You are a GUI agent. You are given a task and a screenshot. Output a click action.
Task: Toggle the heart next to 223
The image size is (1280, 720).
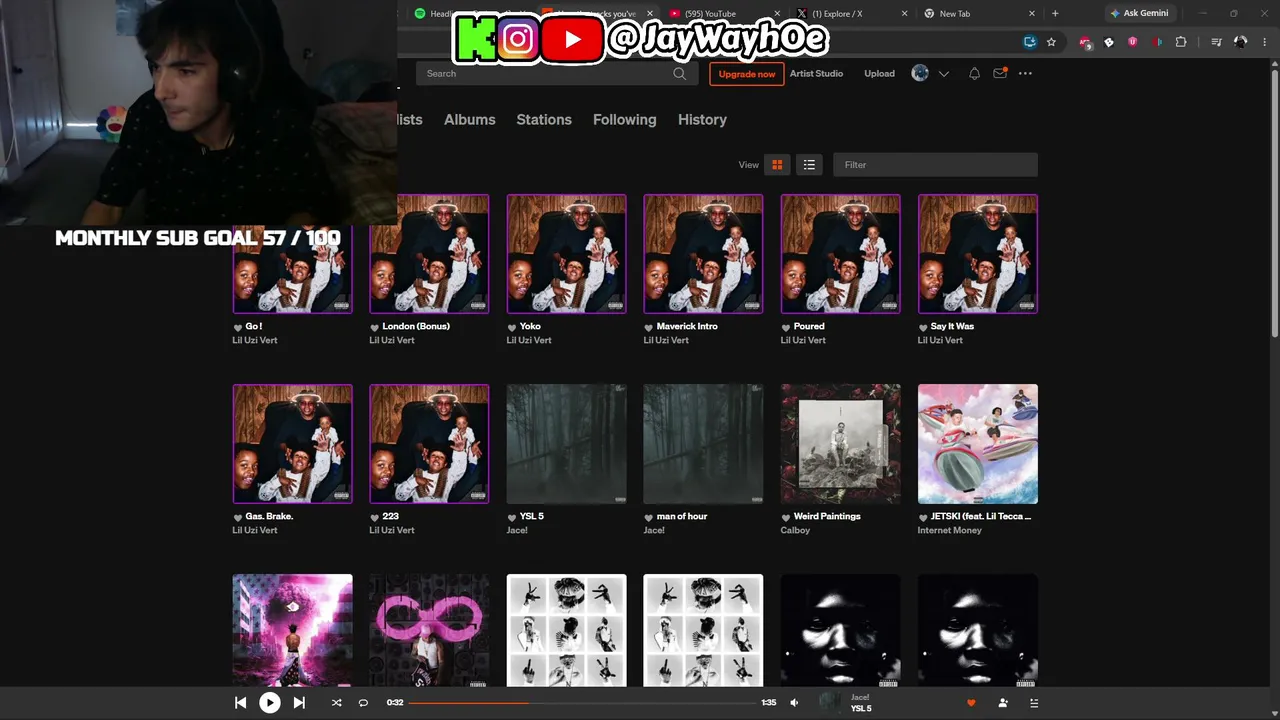coord(375,517)
